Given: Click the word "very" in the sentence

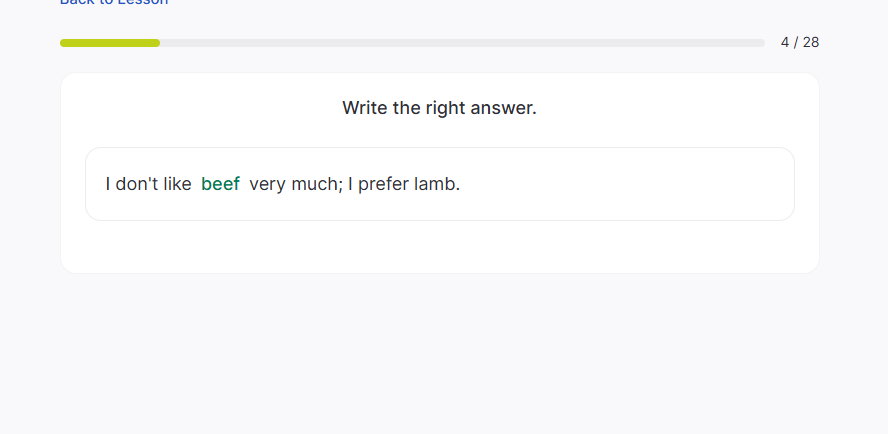Looking at the screenshot, I should (x=268, y=184).
